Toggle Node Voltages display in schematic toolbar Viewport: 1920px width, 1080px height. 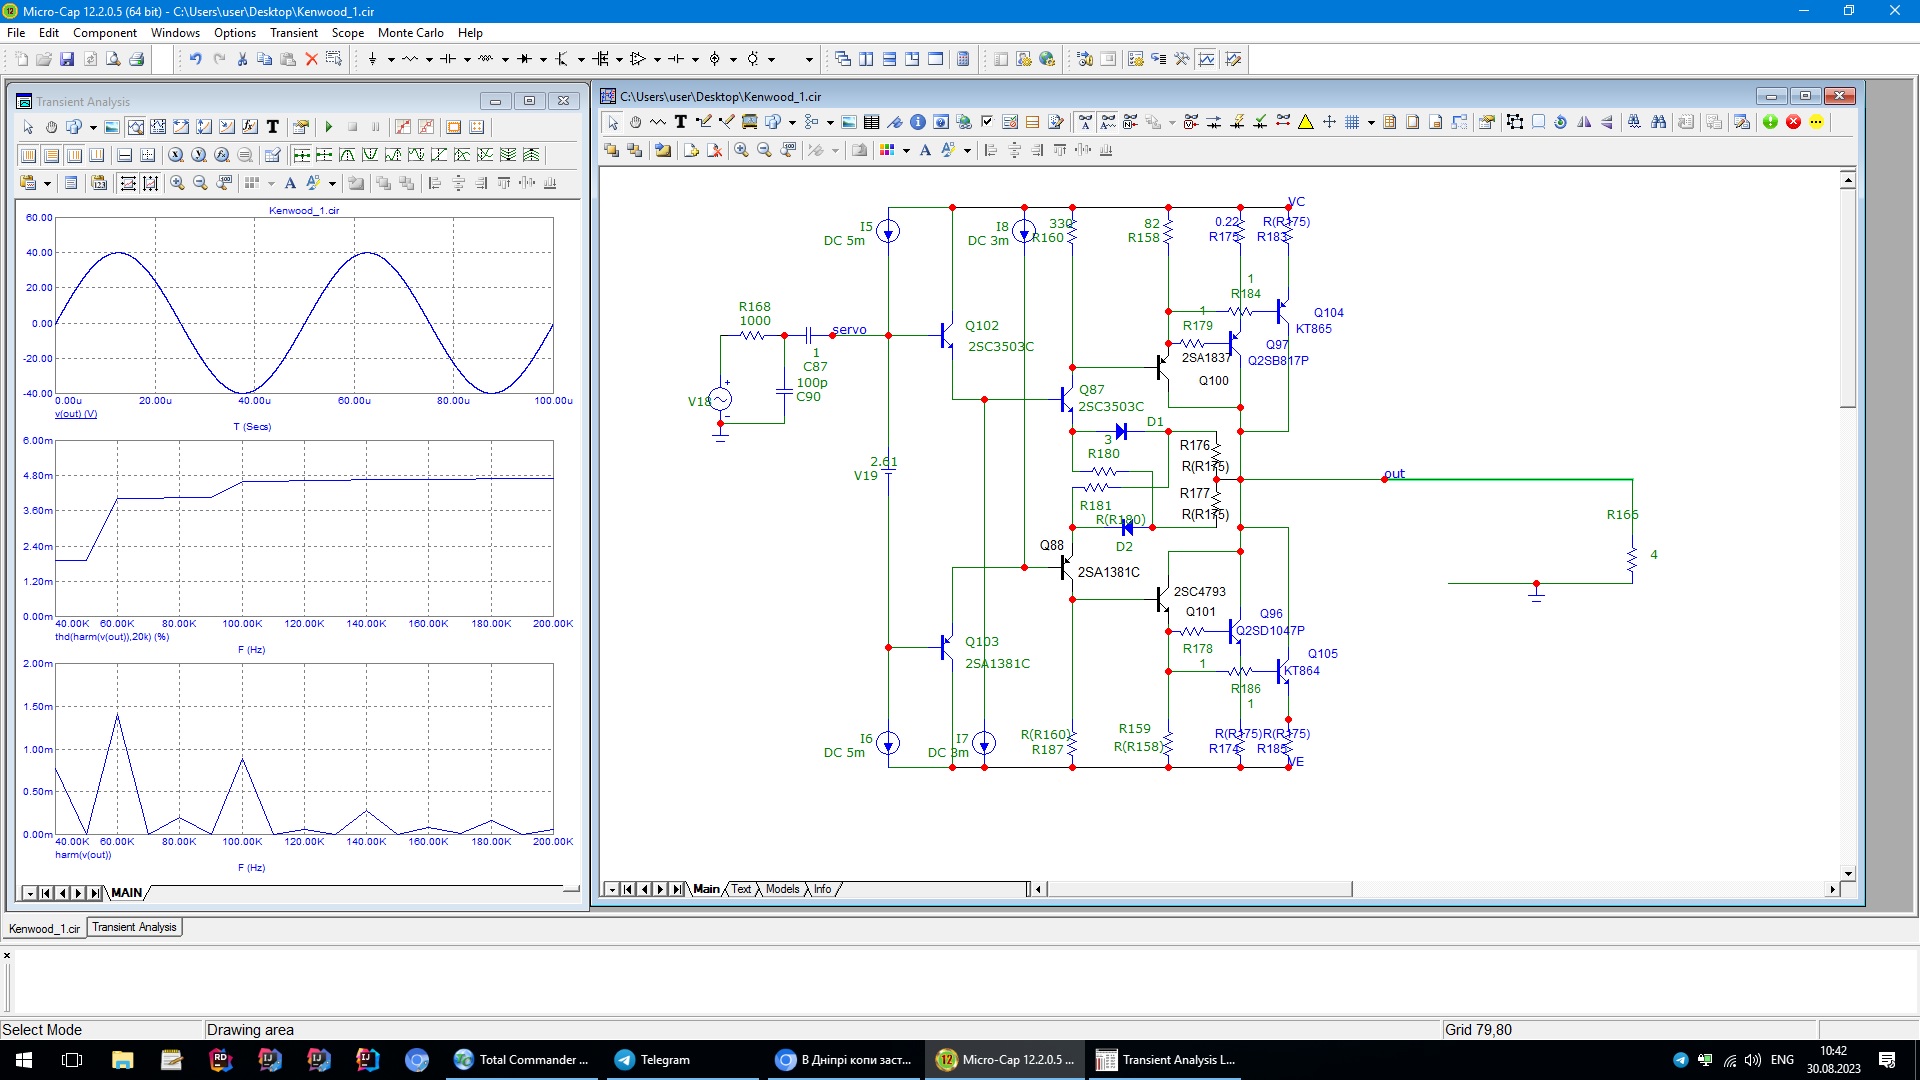click(x=1191, y=122)
